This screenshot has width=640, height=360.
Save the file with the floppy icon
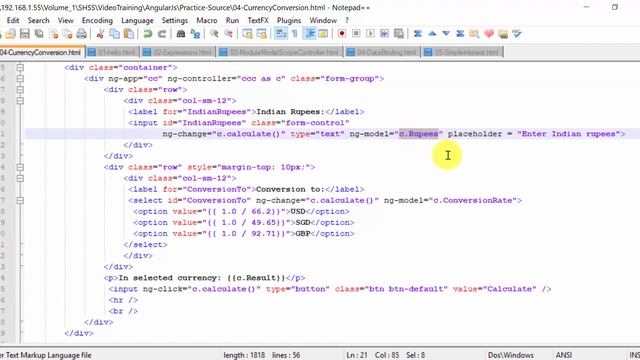click(25, 34)
